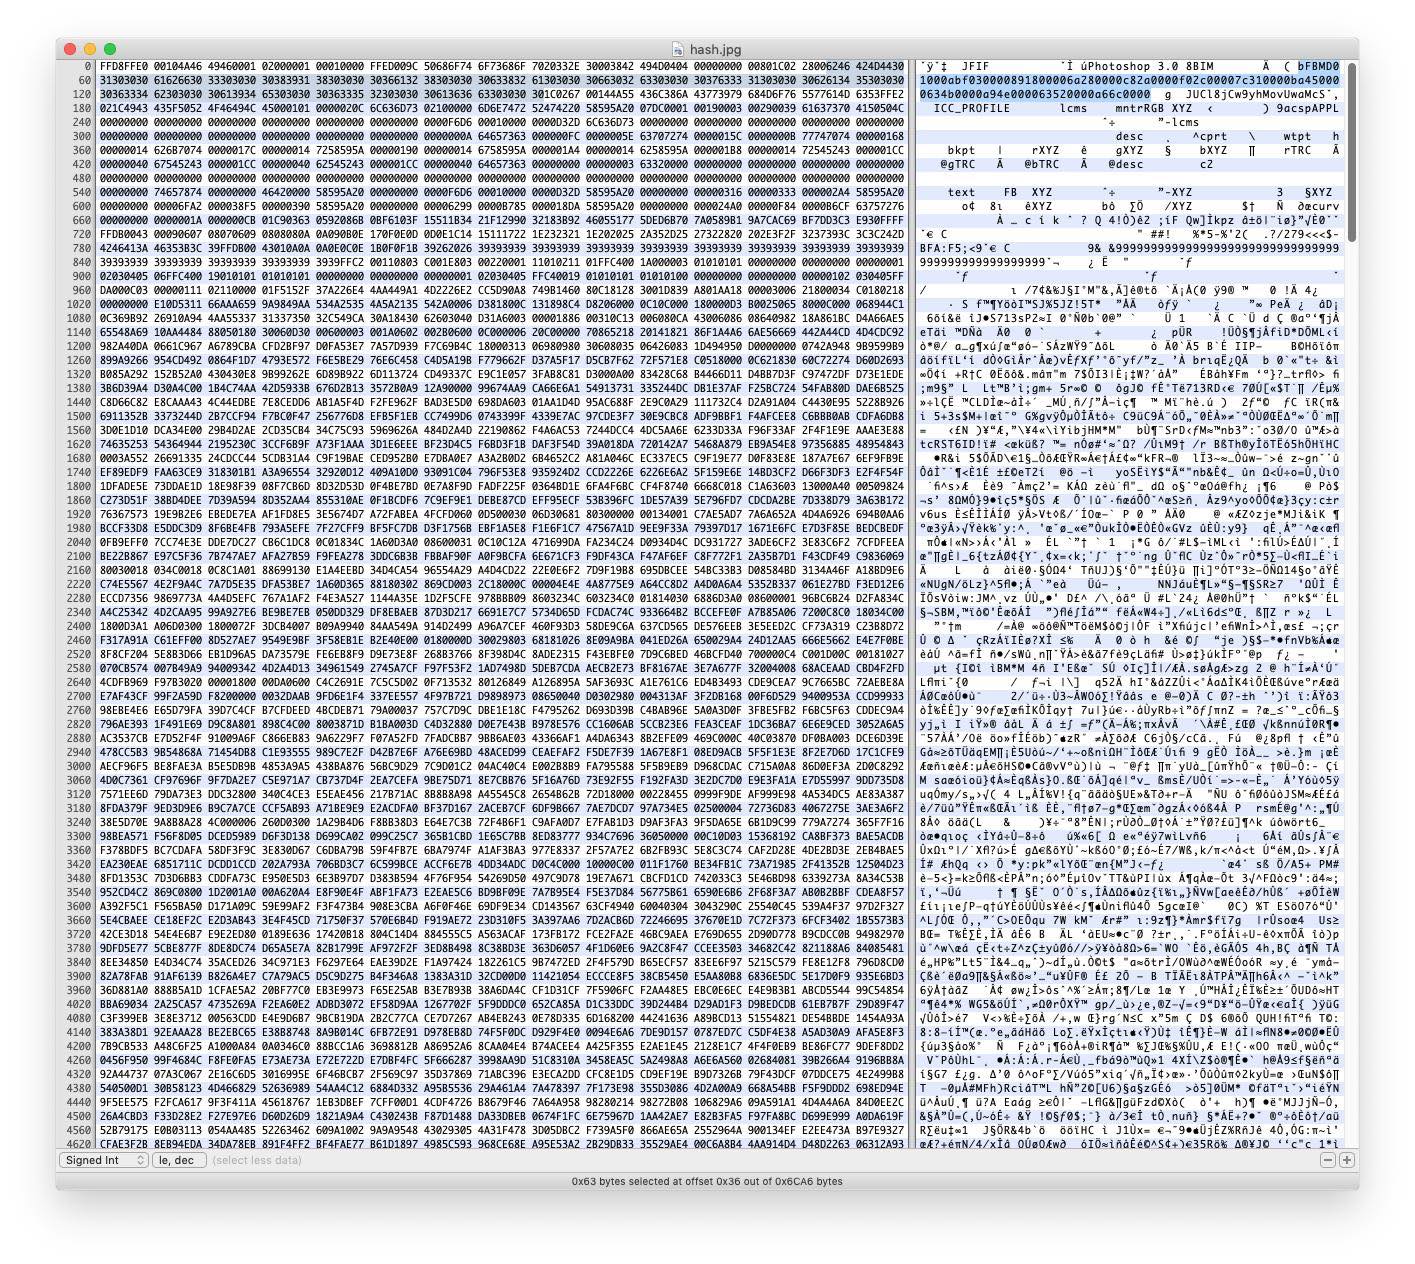Click the green zoom window button
Image resolution: width=1415 pixels, height=1264 pixels.
(110, 49)
